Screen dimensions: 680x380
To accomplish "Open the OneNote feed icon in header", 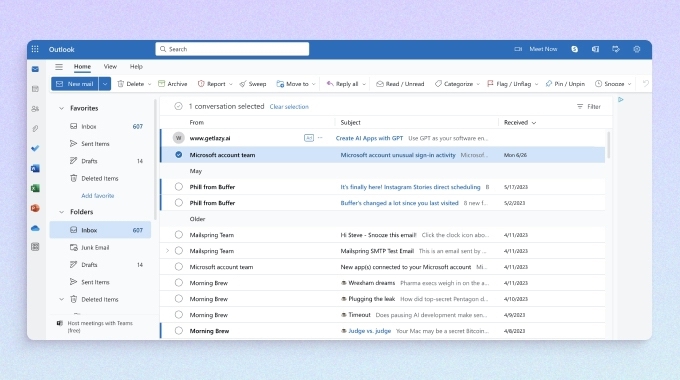I will click(595, 49).
